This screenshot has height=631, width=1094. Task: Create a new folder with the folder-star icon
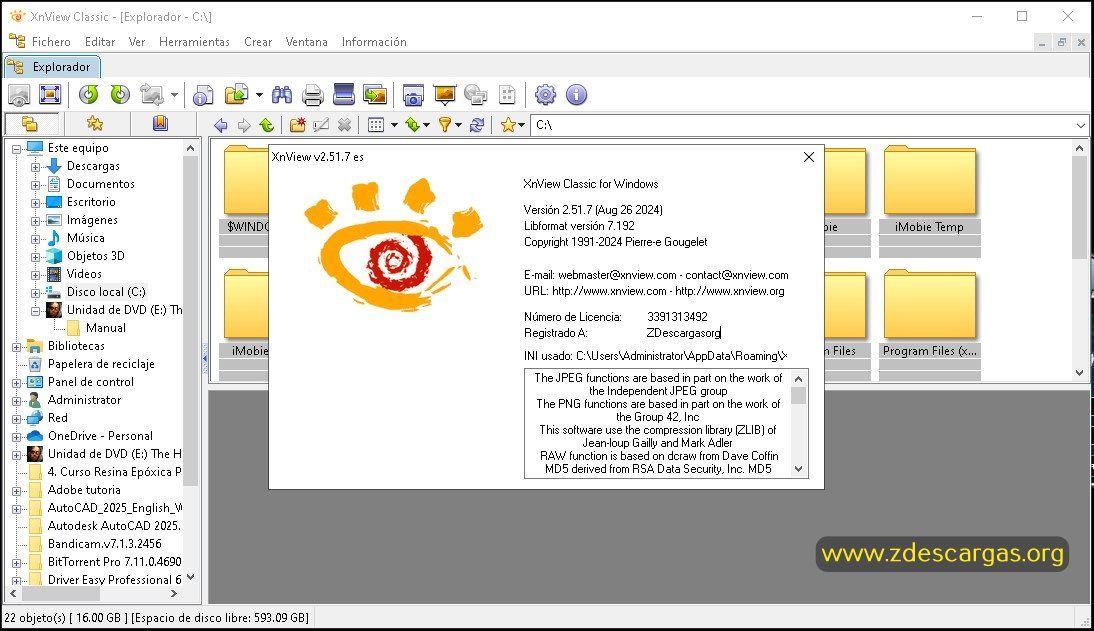point(298,125)
